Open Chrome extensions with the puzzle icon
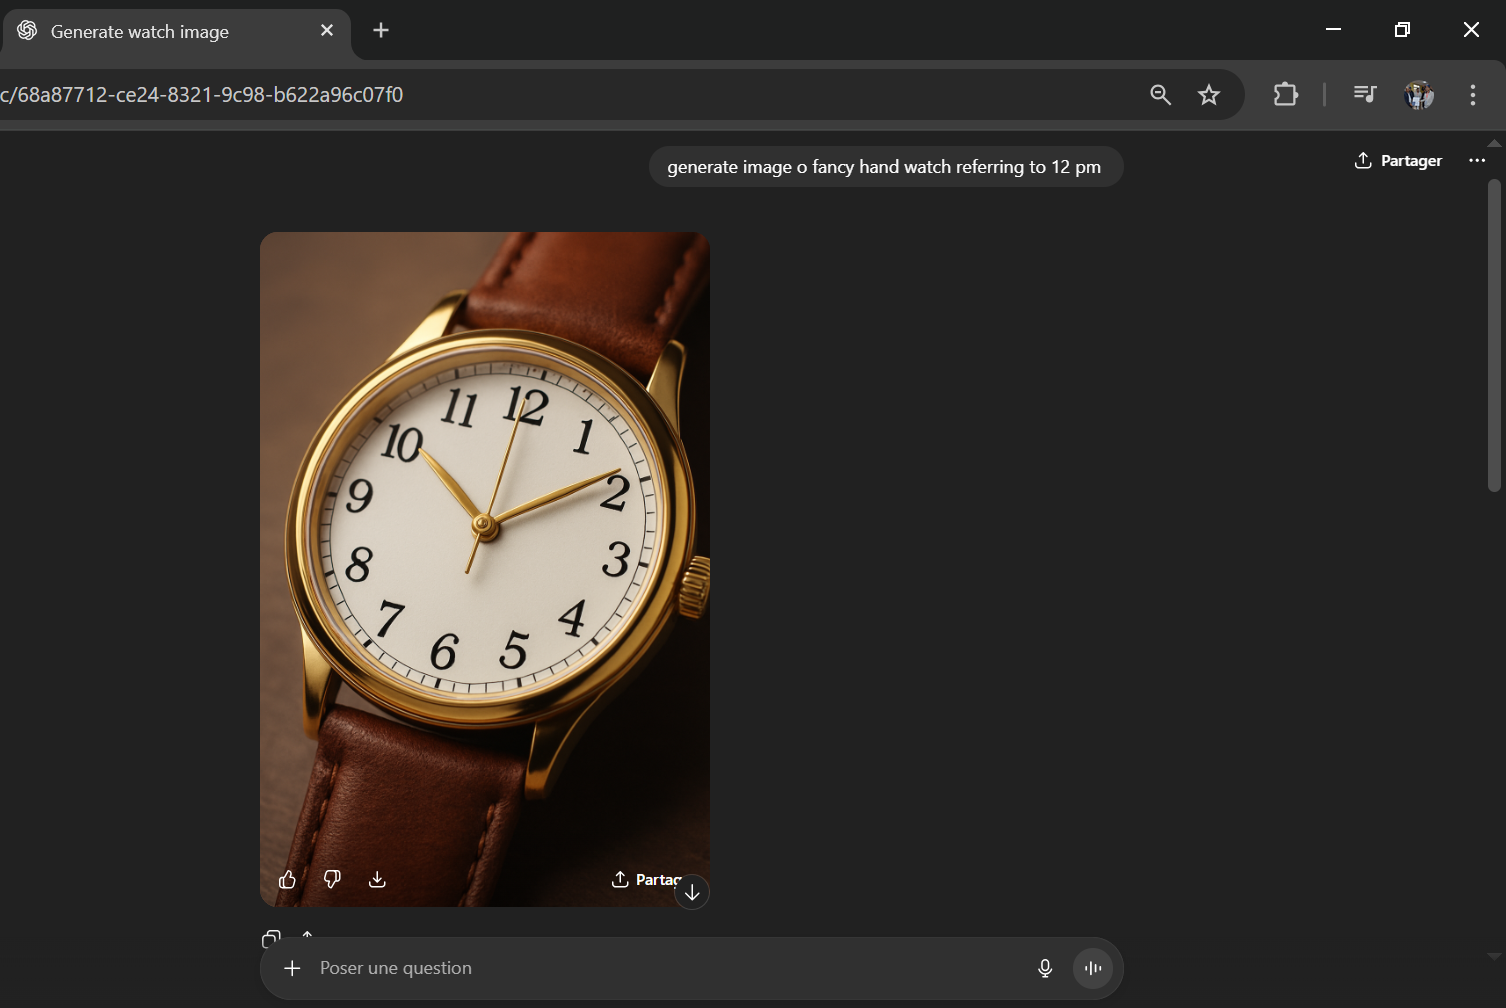Image resolution: width=1506 pixels, height=1008 pixels. 1285,94
